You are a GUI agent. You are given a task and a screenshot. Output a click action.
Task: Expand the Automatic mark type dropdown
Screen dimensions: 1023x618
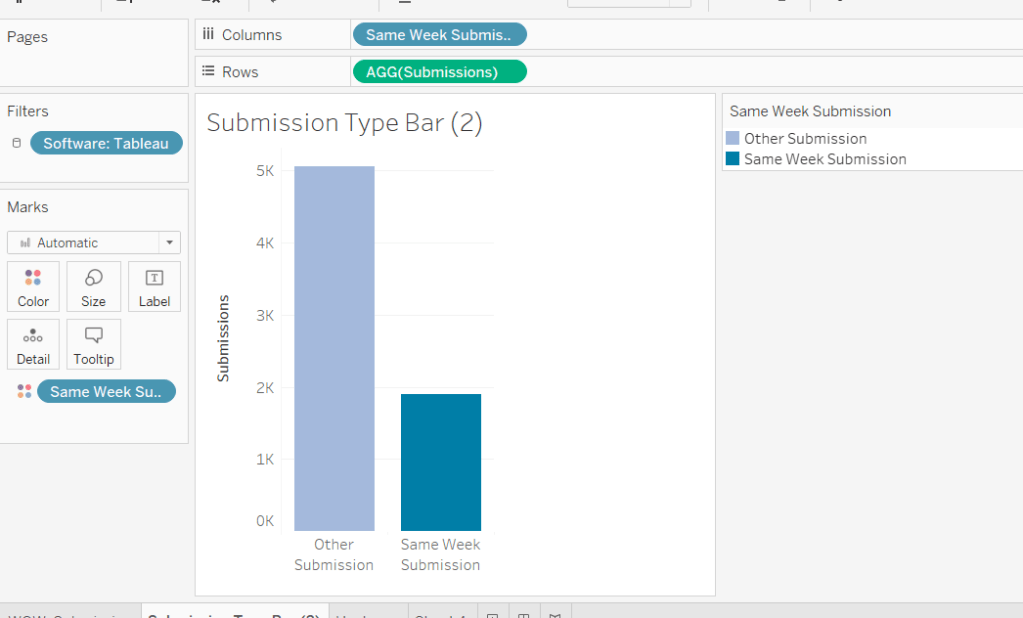(170, 243)
